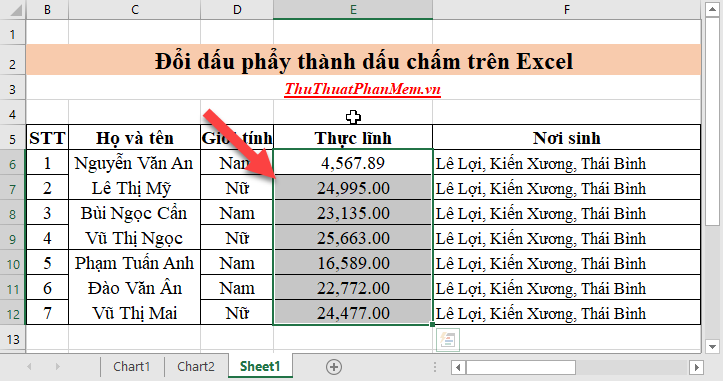Screen dimensions: 723x381
Task: Click the 'Nơi sinh' cell in row 6
Action: tap(567, 162)
